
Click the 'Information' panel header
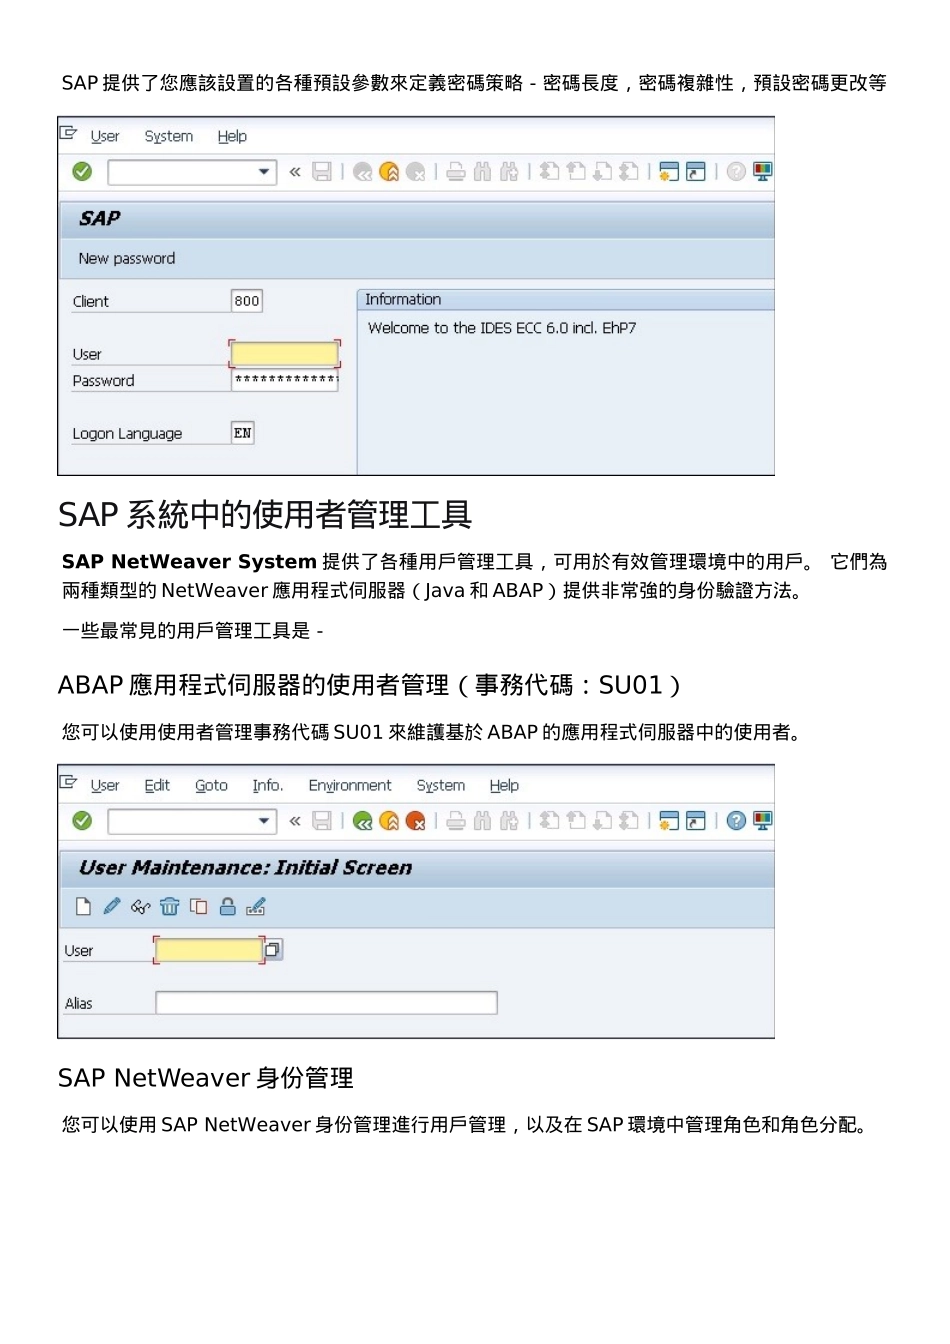(x=565, y=299)
